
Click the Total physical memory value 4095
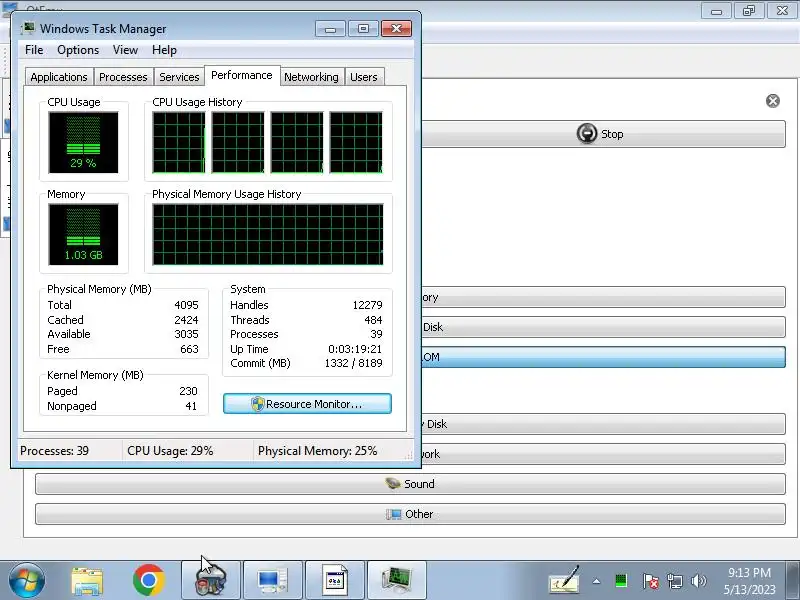[186, 305]
